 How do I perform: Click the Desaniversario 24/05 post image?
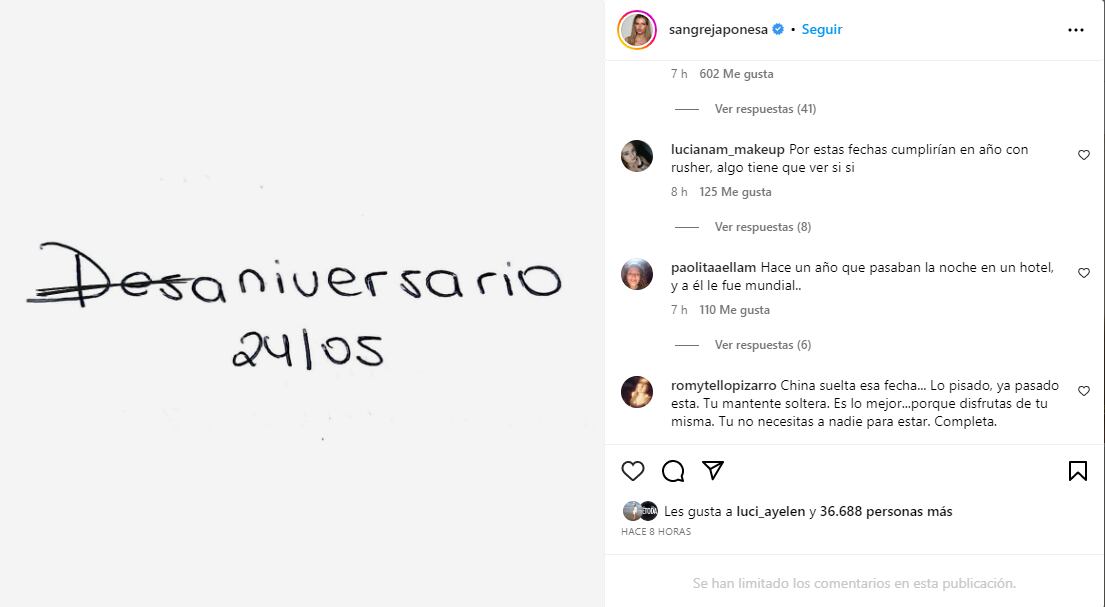302,303
